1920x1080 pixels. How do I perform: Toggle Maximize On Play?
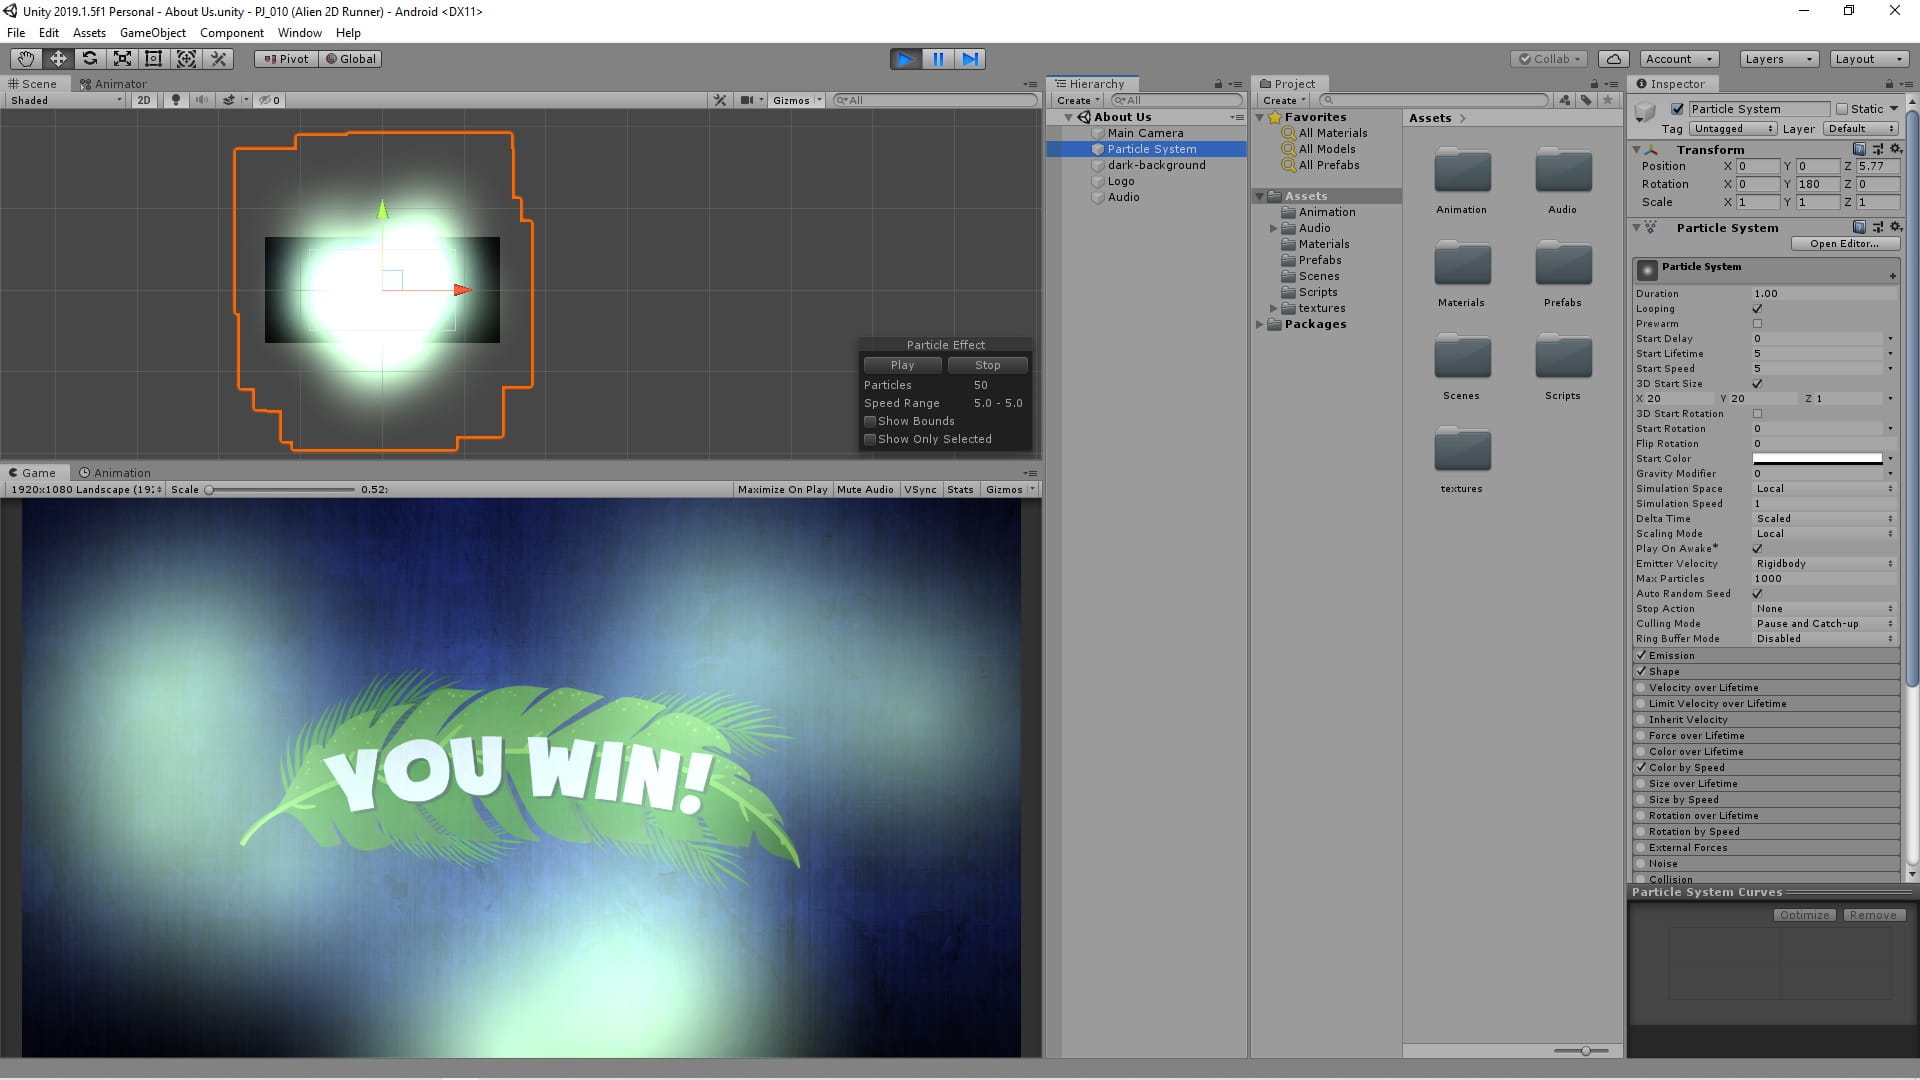782,490
